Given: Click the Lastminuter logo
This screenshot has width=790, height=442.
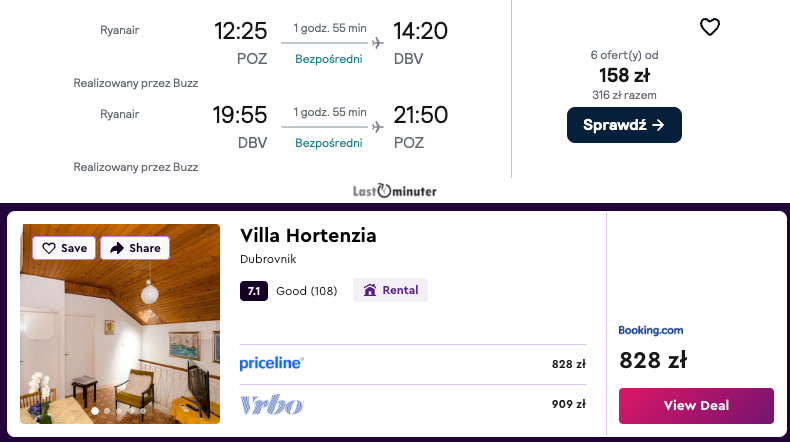Looking at the screenshot, I should point(394,190).
